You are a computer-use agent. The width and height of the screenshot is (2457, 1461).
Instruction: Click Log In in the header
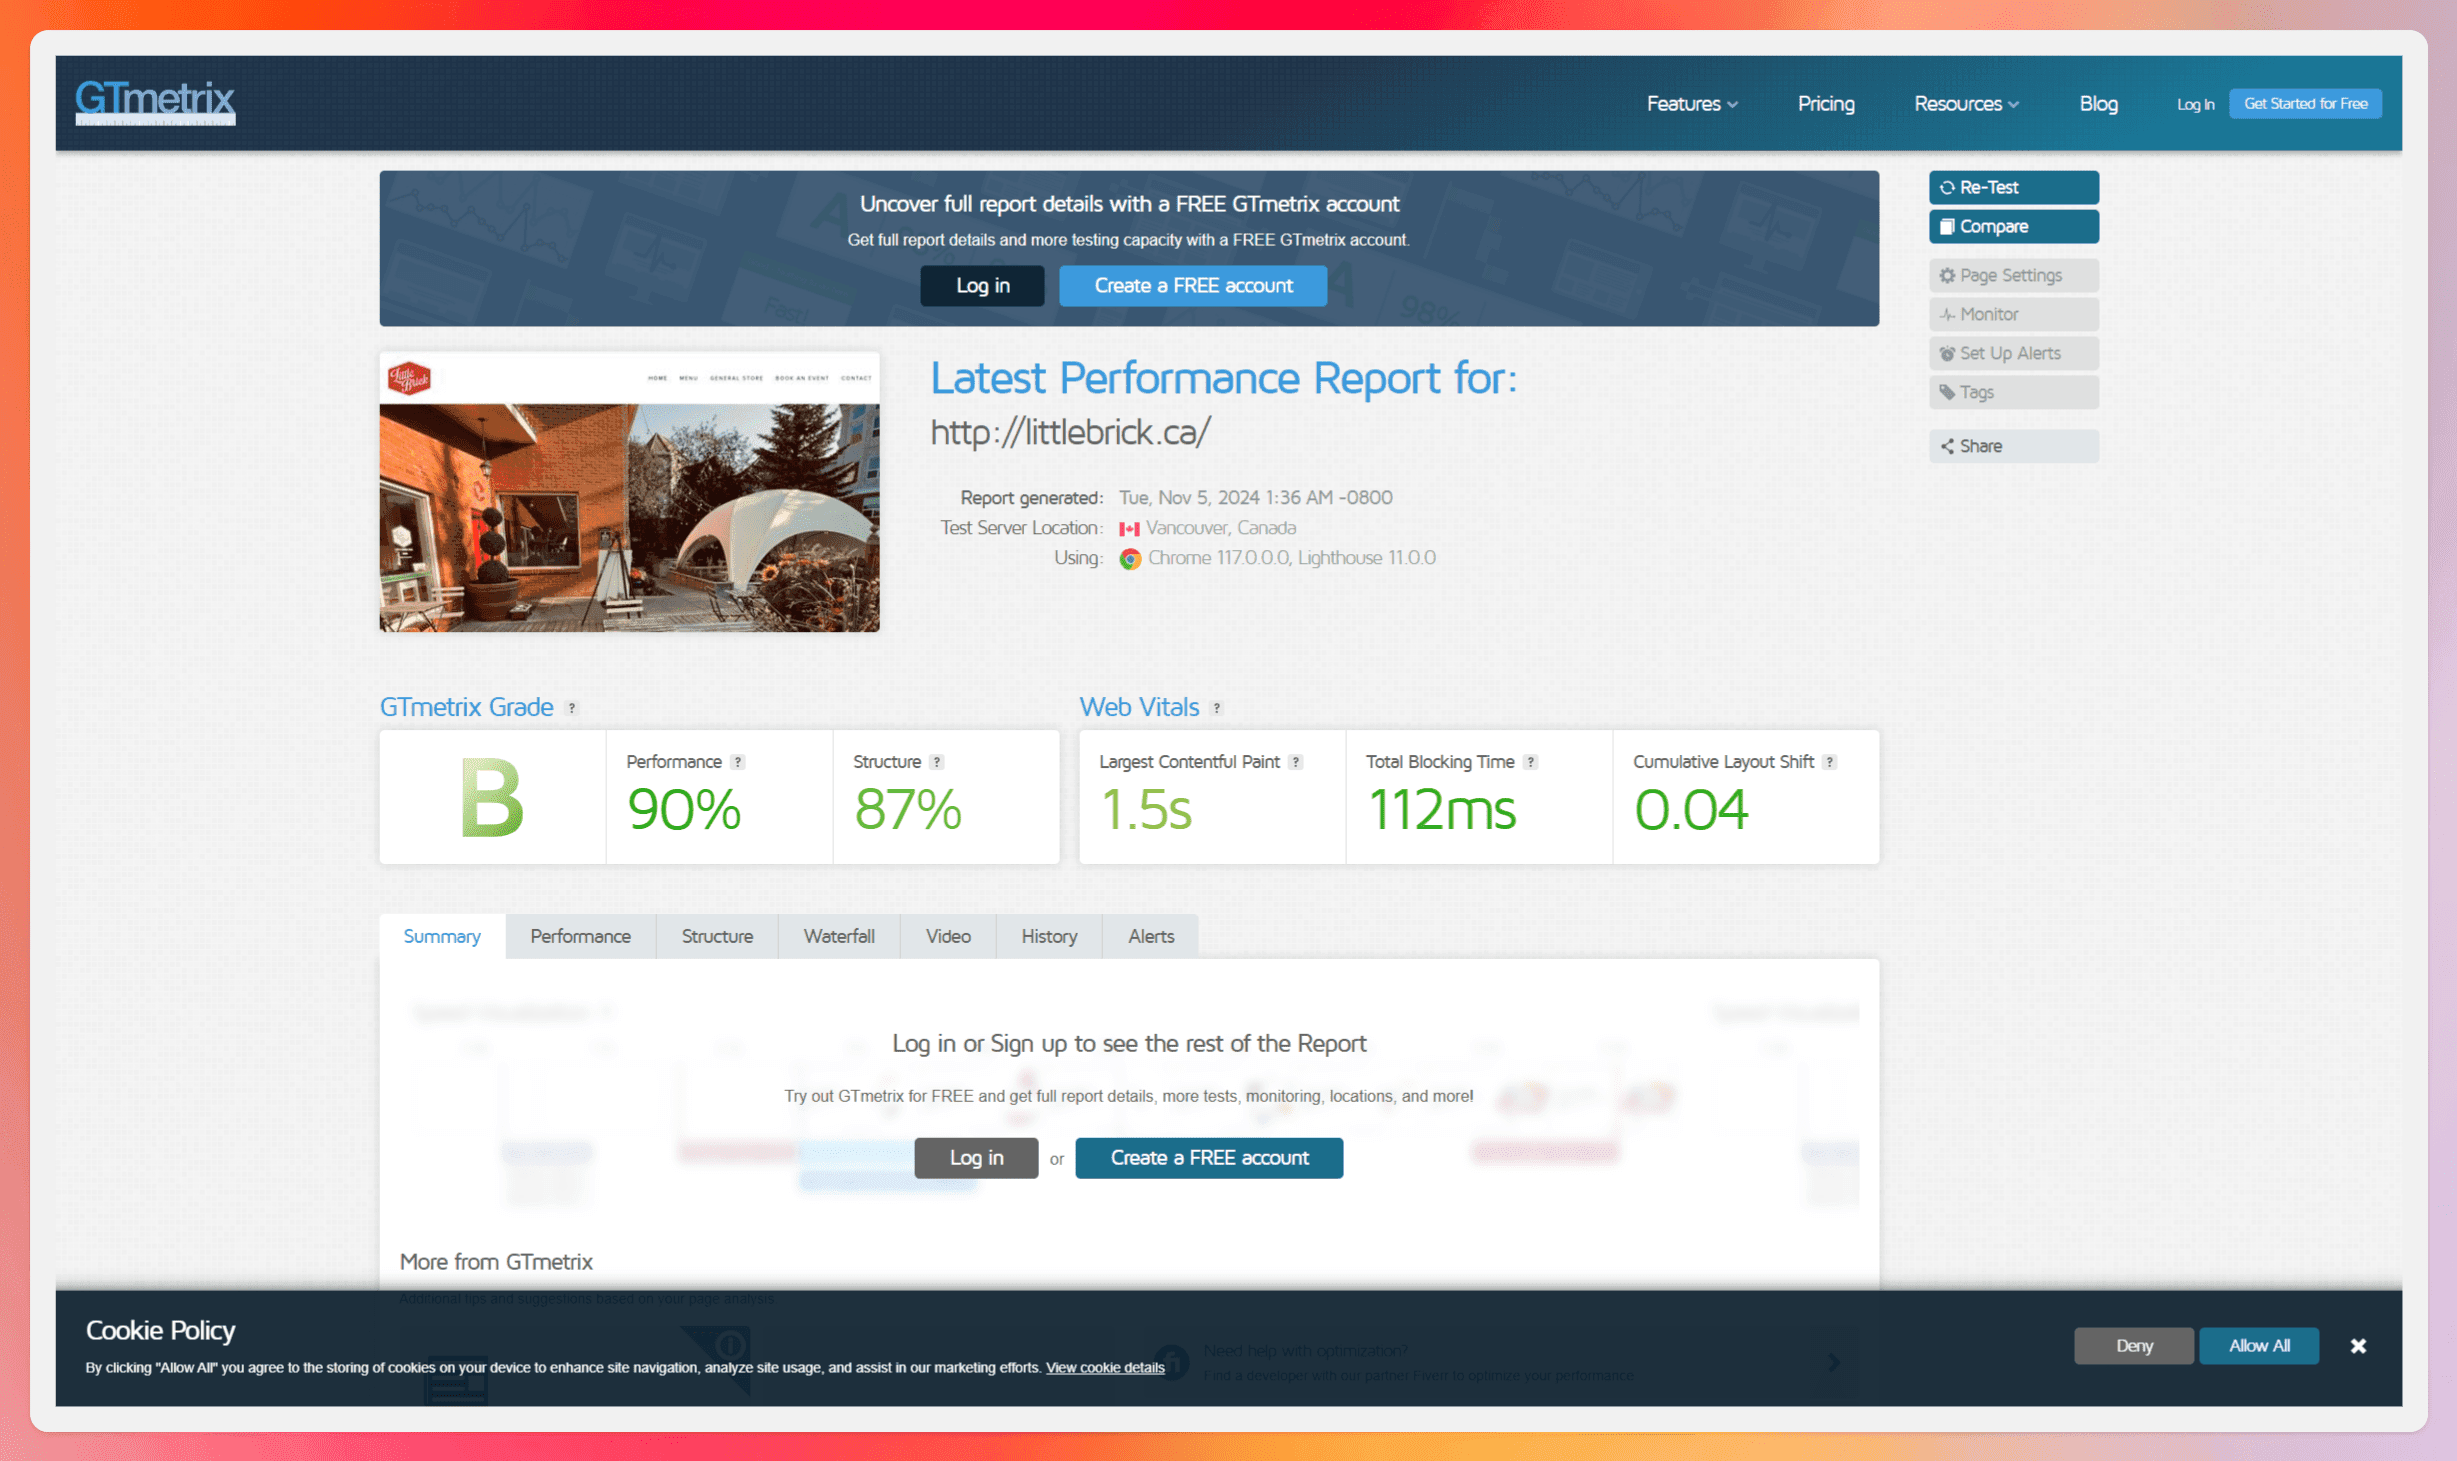(2195, 104)
